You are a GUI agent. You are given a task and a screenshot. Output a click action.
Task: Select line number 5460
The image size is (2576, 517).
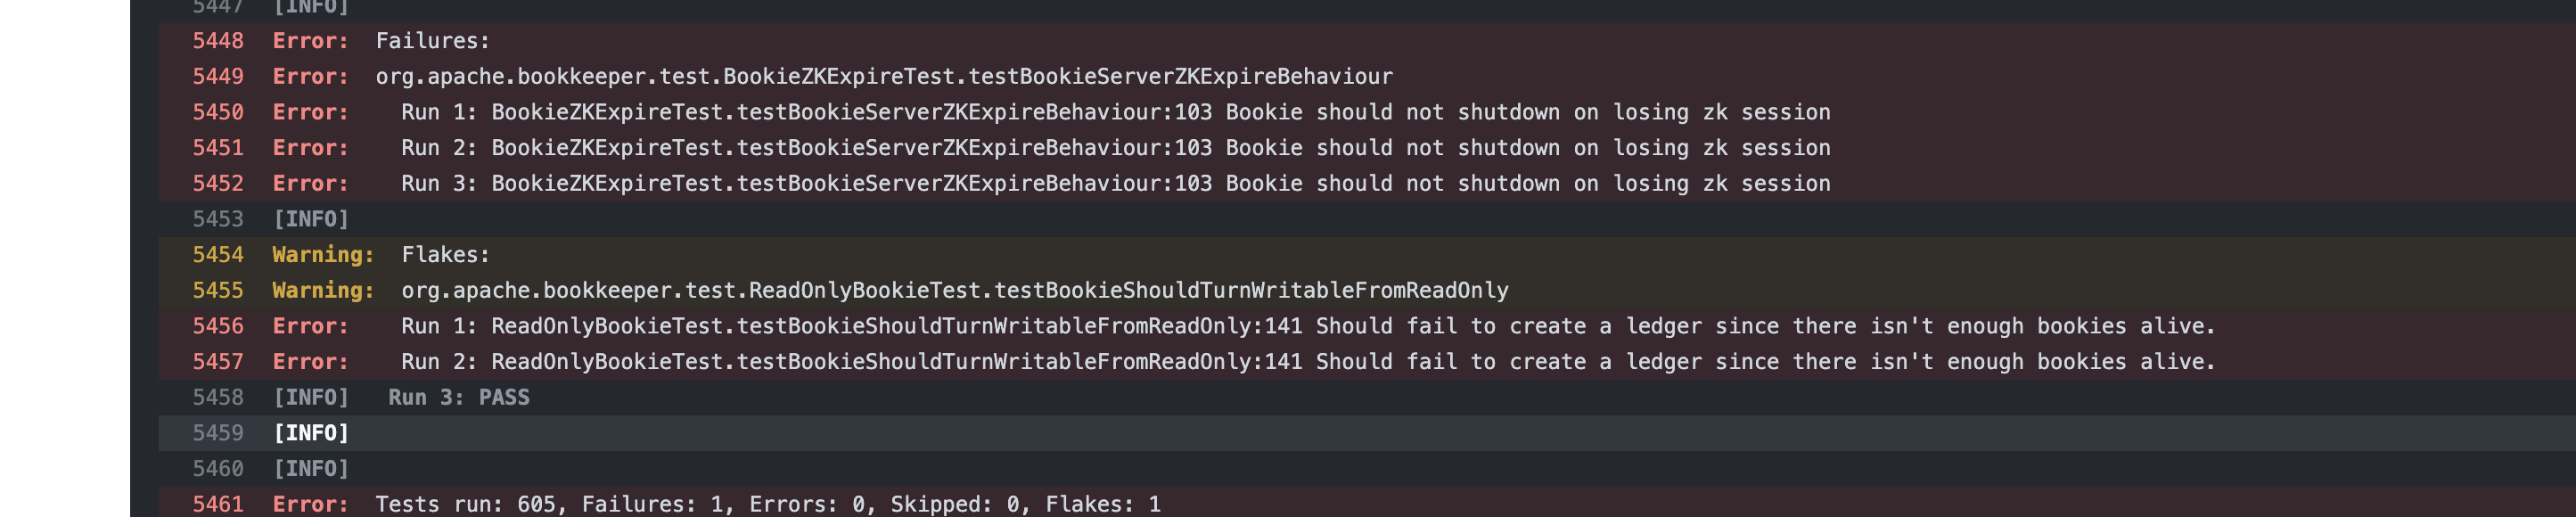218,469
